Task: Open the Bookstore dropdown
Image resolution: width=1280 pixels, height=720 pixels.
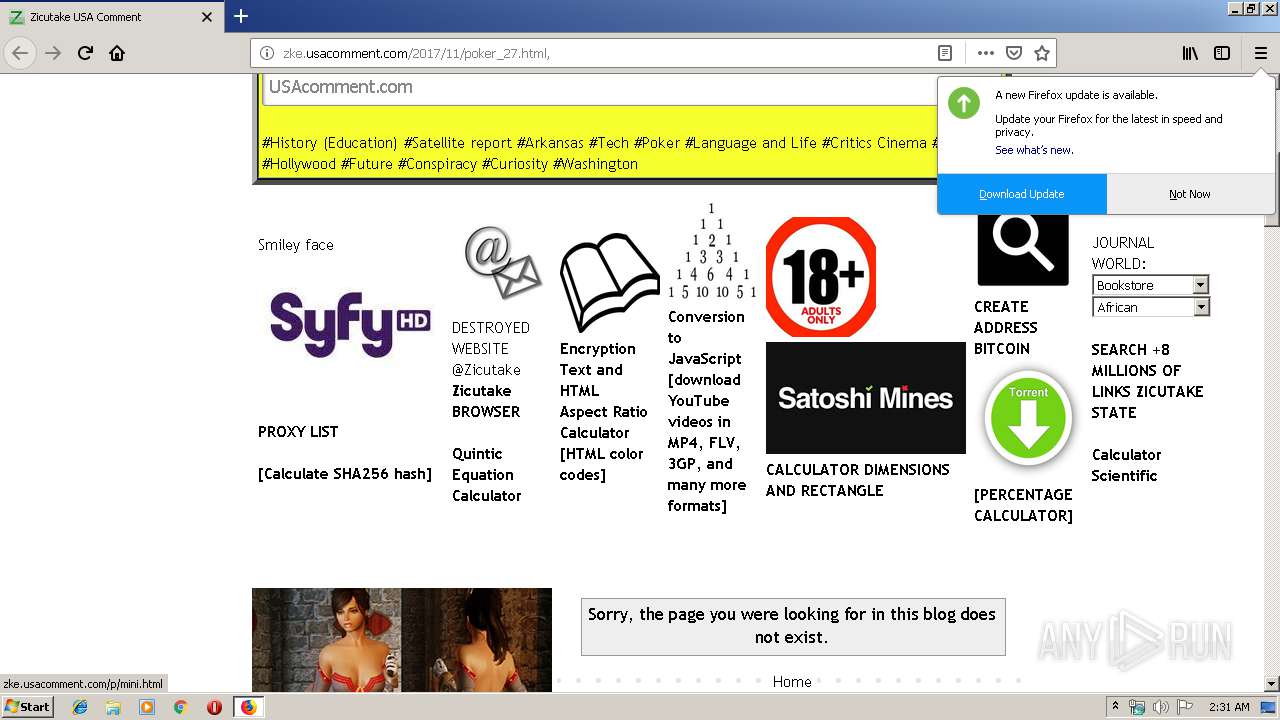Action: (x=1150, y=285)
